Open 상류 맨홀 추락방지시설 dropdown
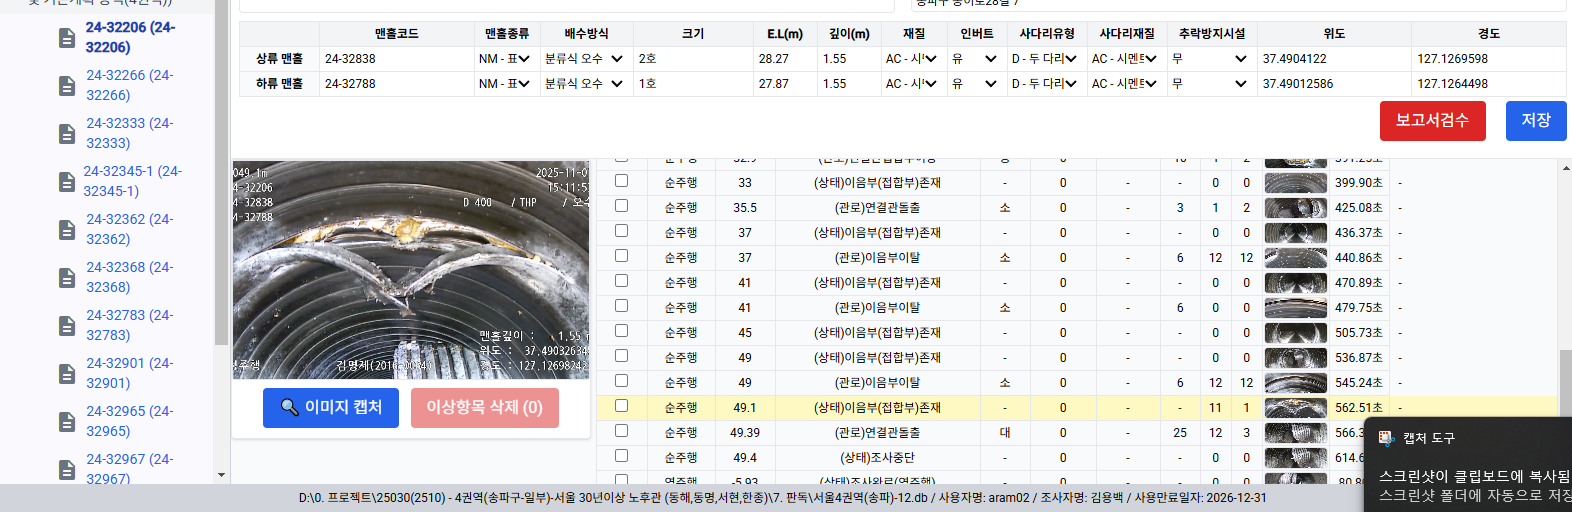 pos(1210,59)
